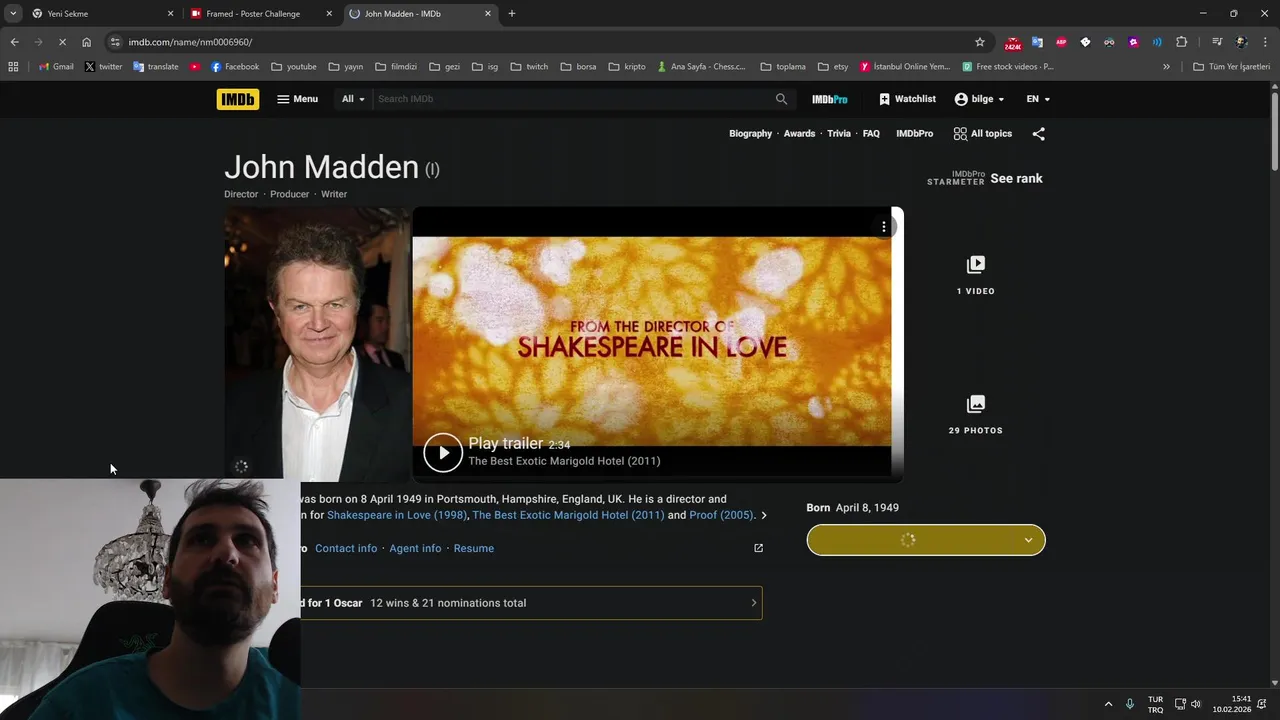Image resolution: width=1280 pixels, height=720 pixels.
Task: Open the apps grid icon in bookmarks bar
Action: point(13,67)
